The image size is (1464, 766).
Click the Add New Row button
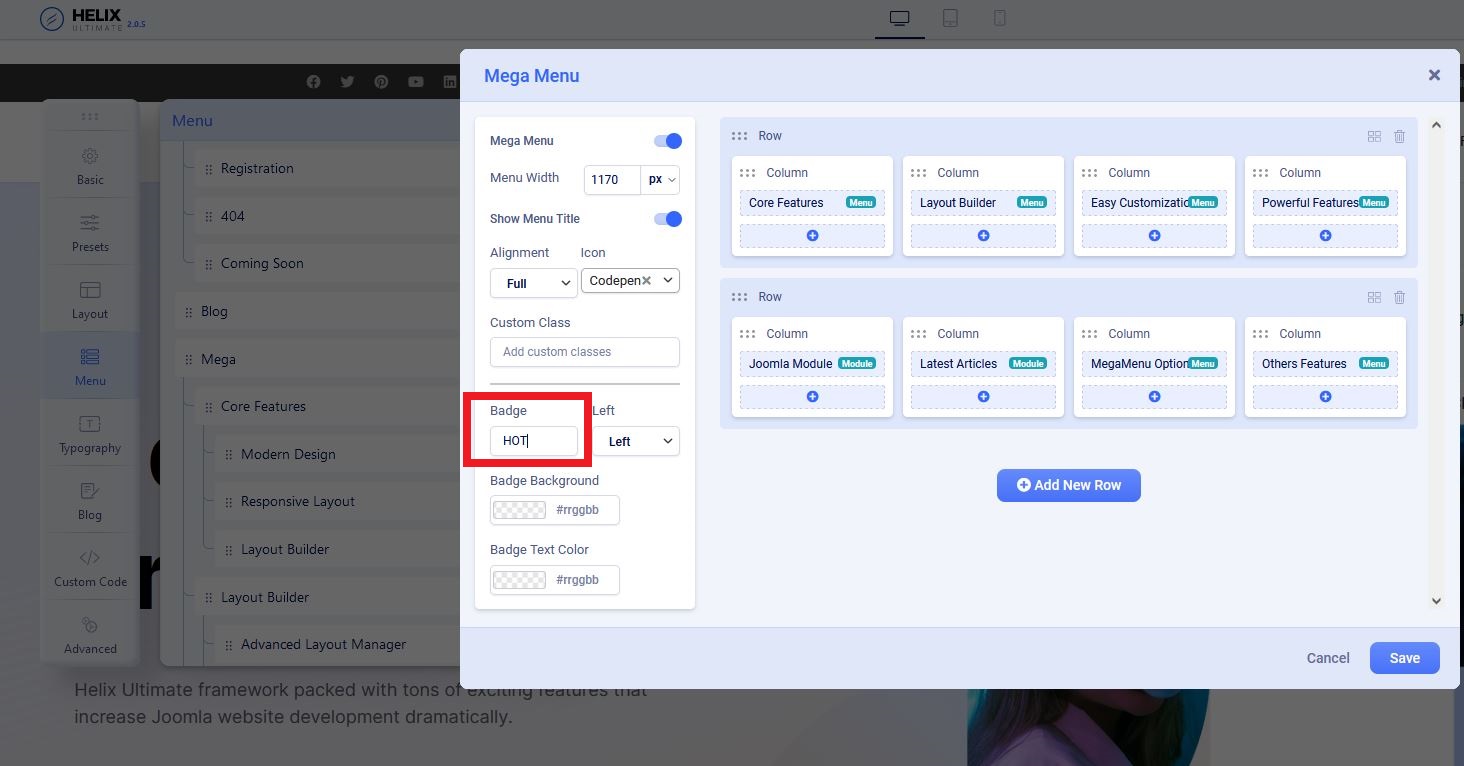1068,485
